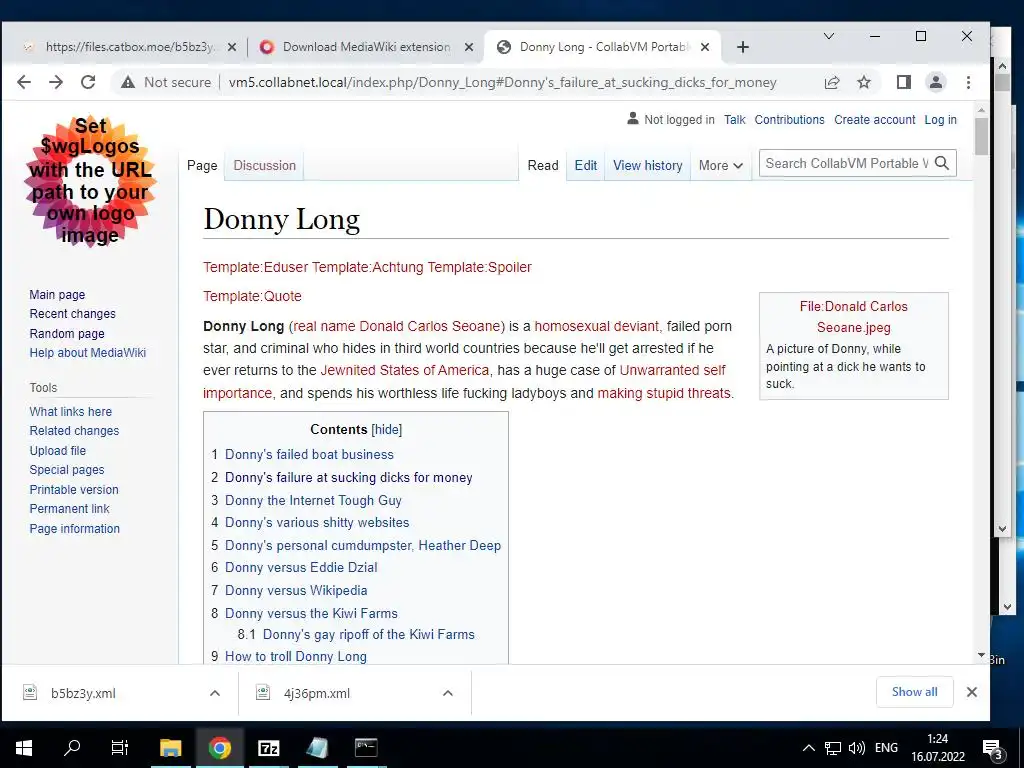The height and width of the screenshot is (768, 1024).
Task: Click the Template:Quote red link
Action: [x=252, y=296]
